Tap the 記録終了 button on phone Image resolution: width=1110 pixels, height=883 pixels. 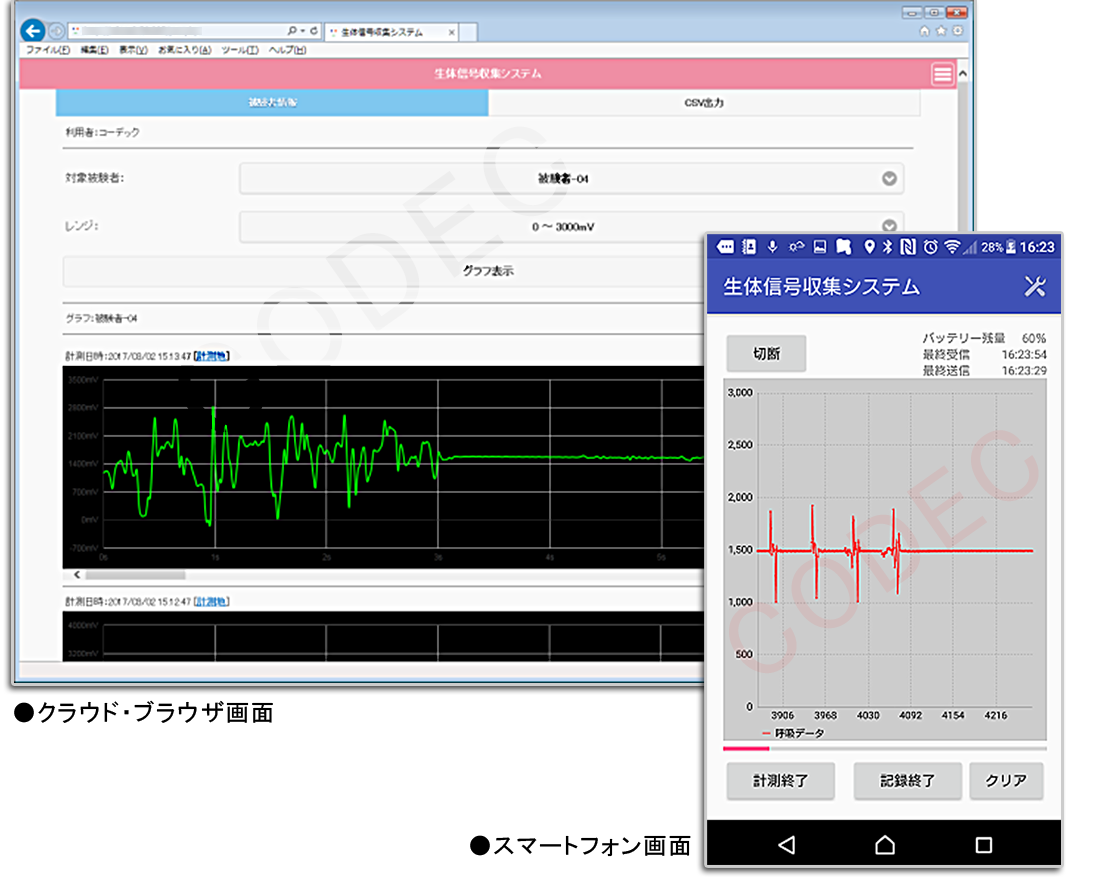tap(908, 781)
